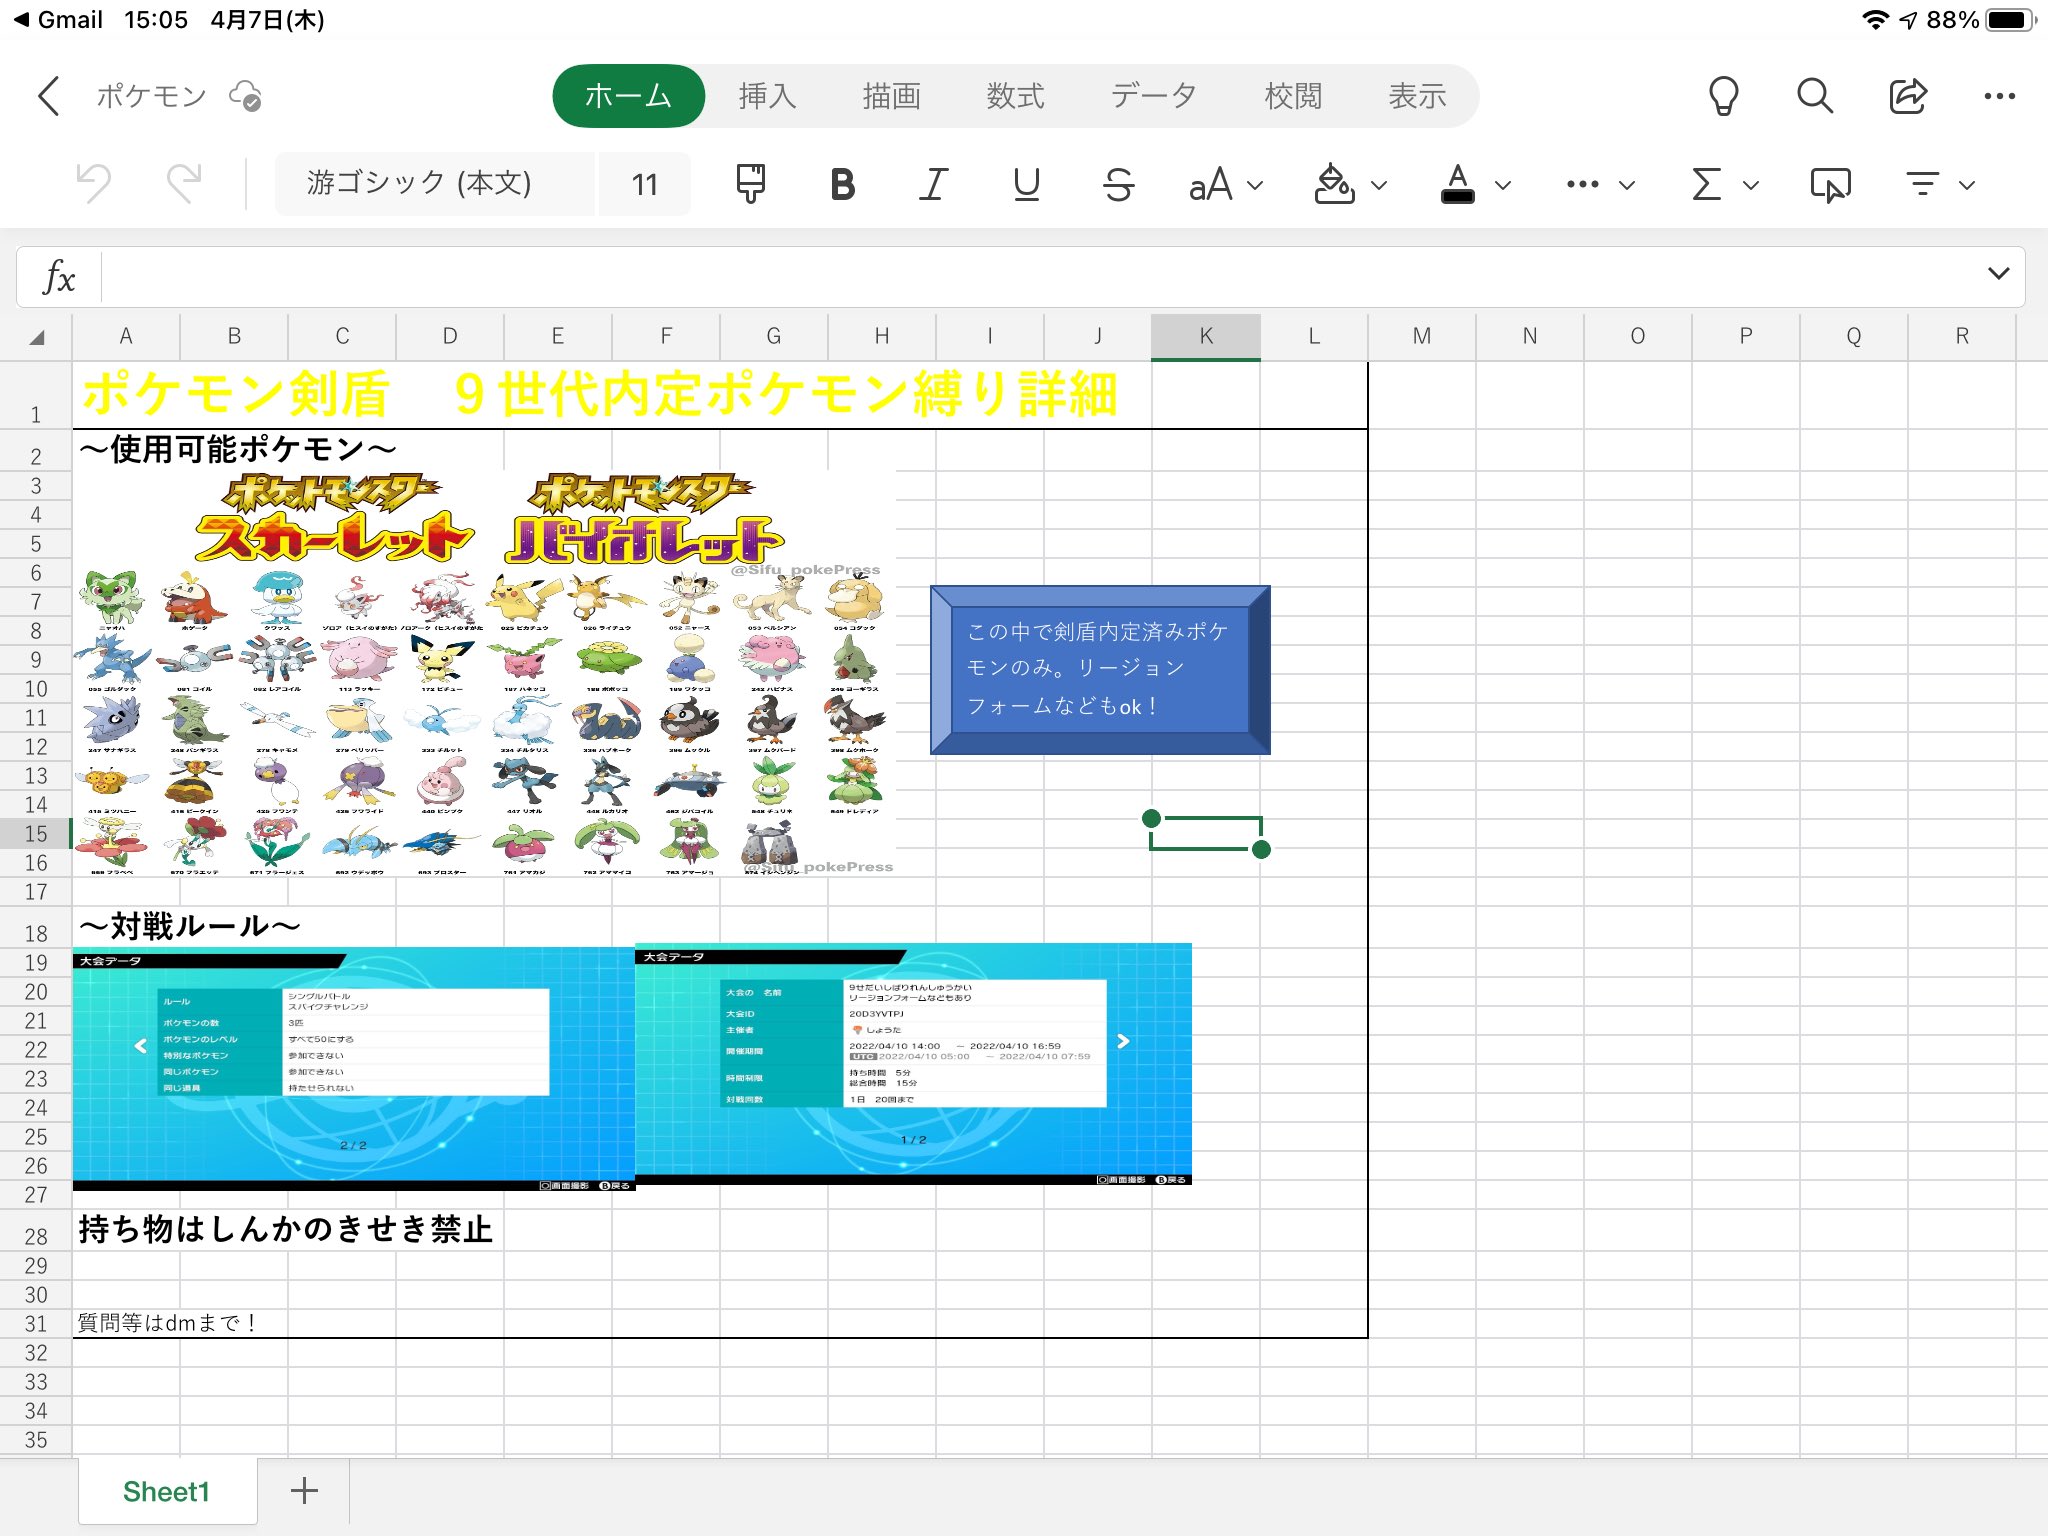Switch to the 描画 tab
The image size is (2048, 1536).
point(891,96)
